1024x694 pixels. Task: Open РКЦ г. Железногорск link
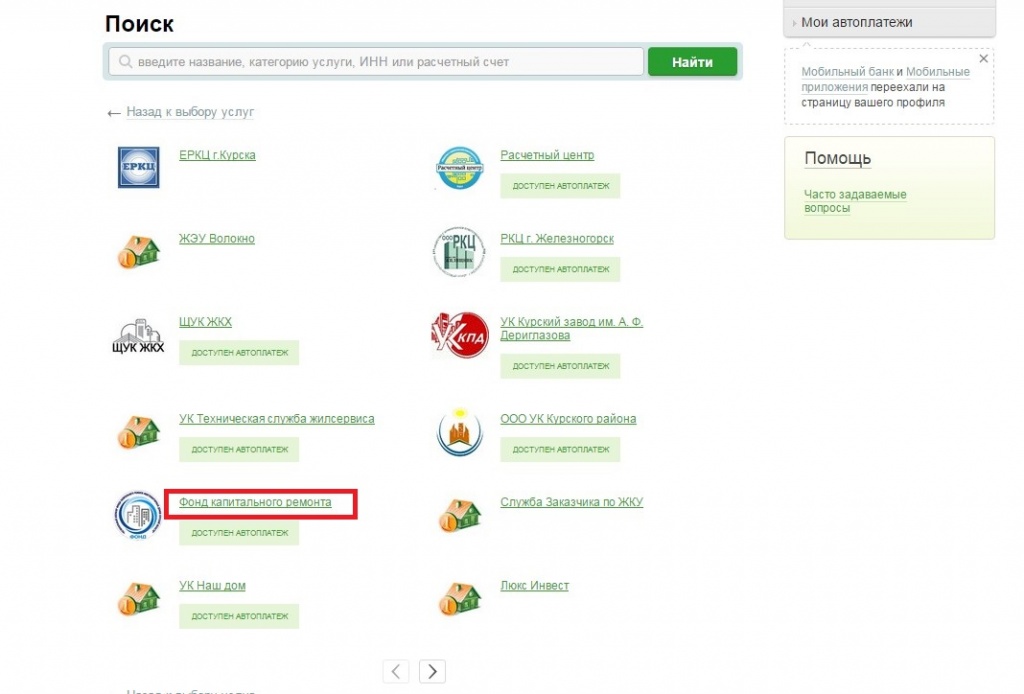(557, 238)
